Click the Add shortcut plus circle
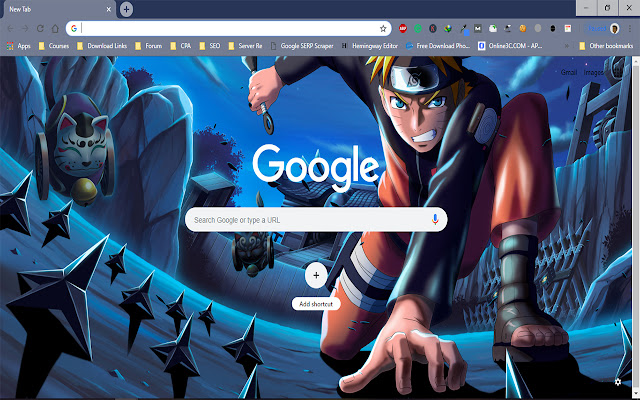The width and height of the screenshot is (640, 400). click(x=316, y=275)
